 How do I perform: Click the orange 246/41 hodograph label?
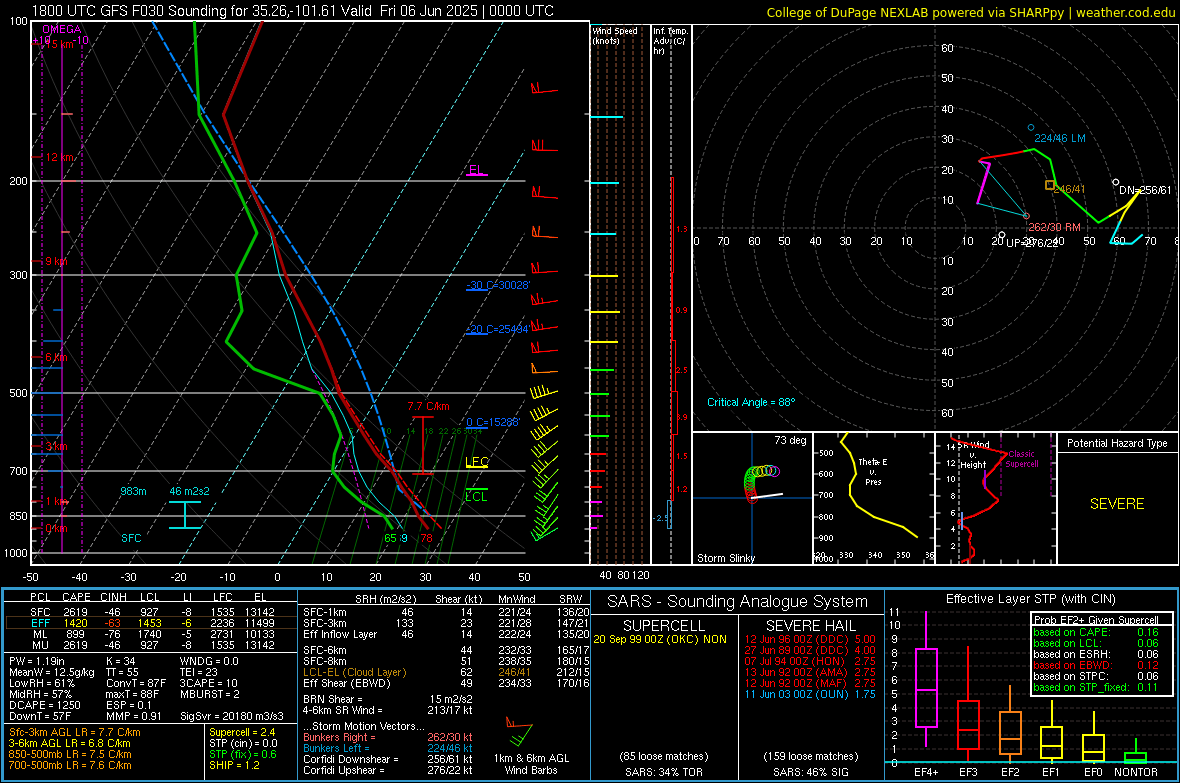point(1069,189)
